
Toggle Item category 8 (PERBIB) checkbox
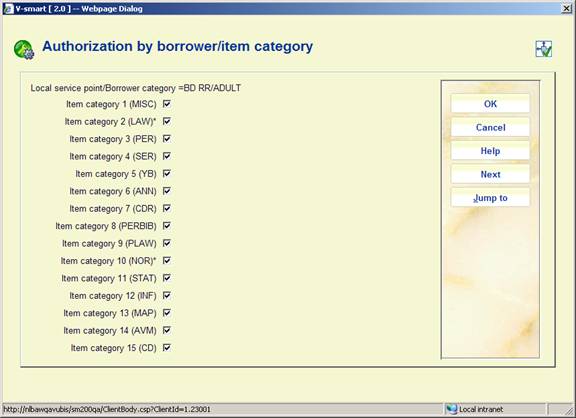(167, 226)
